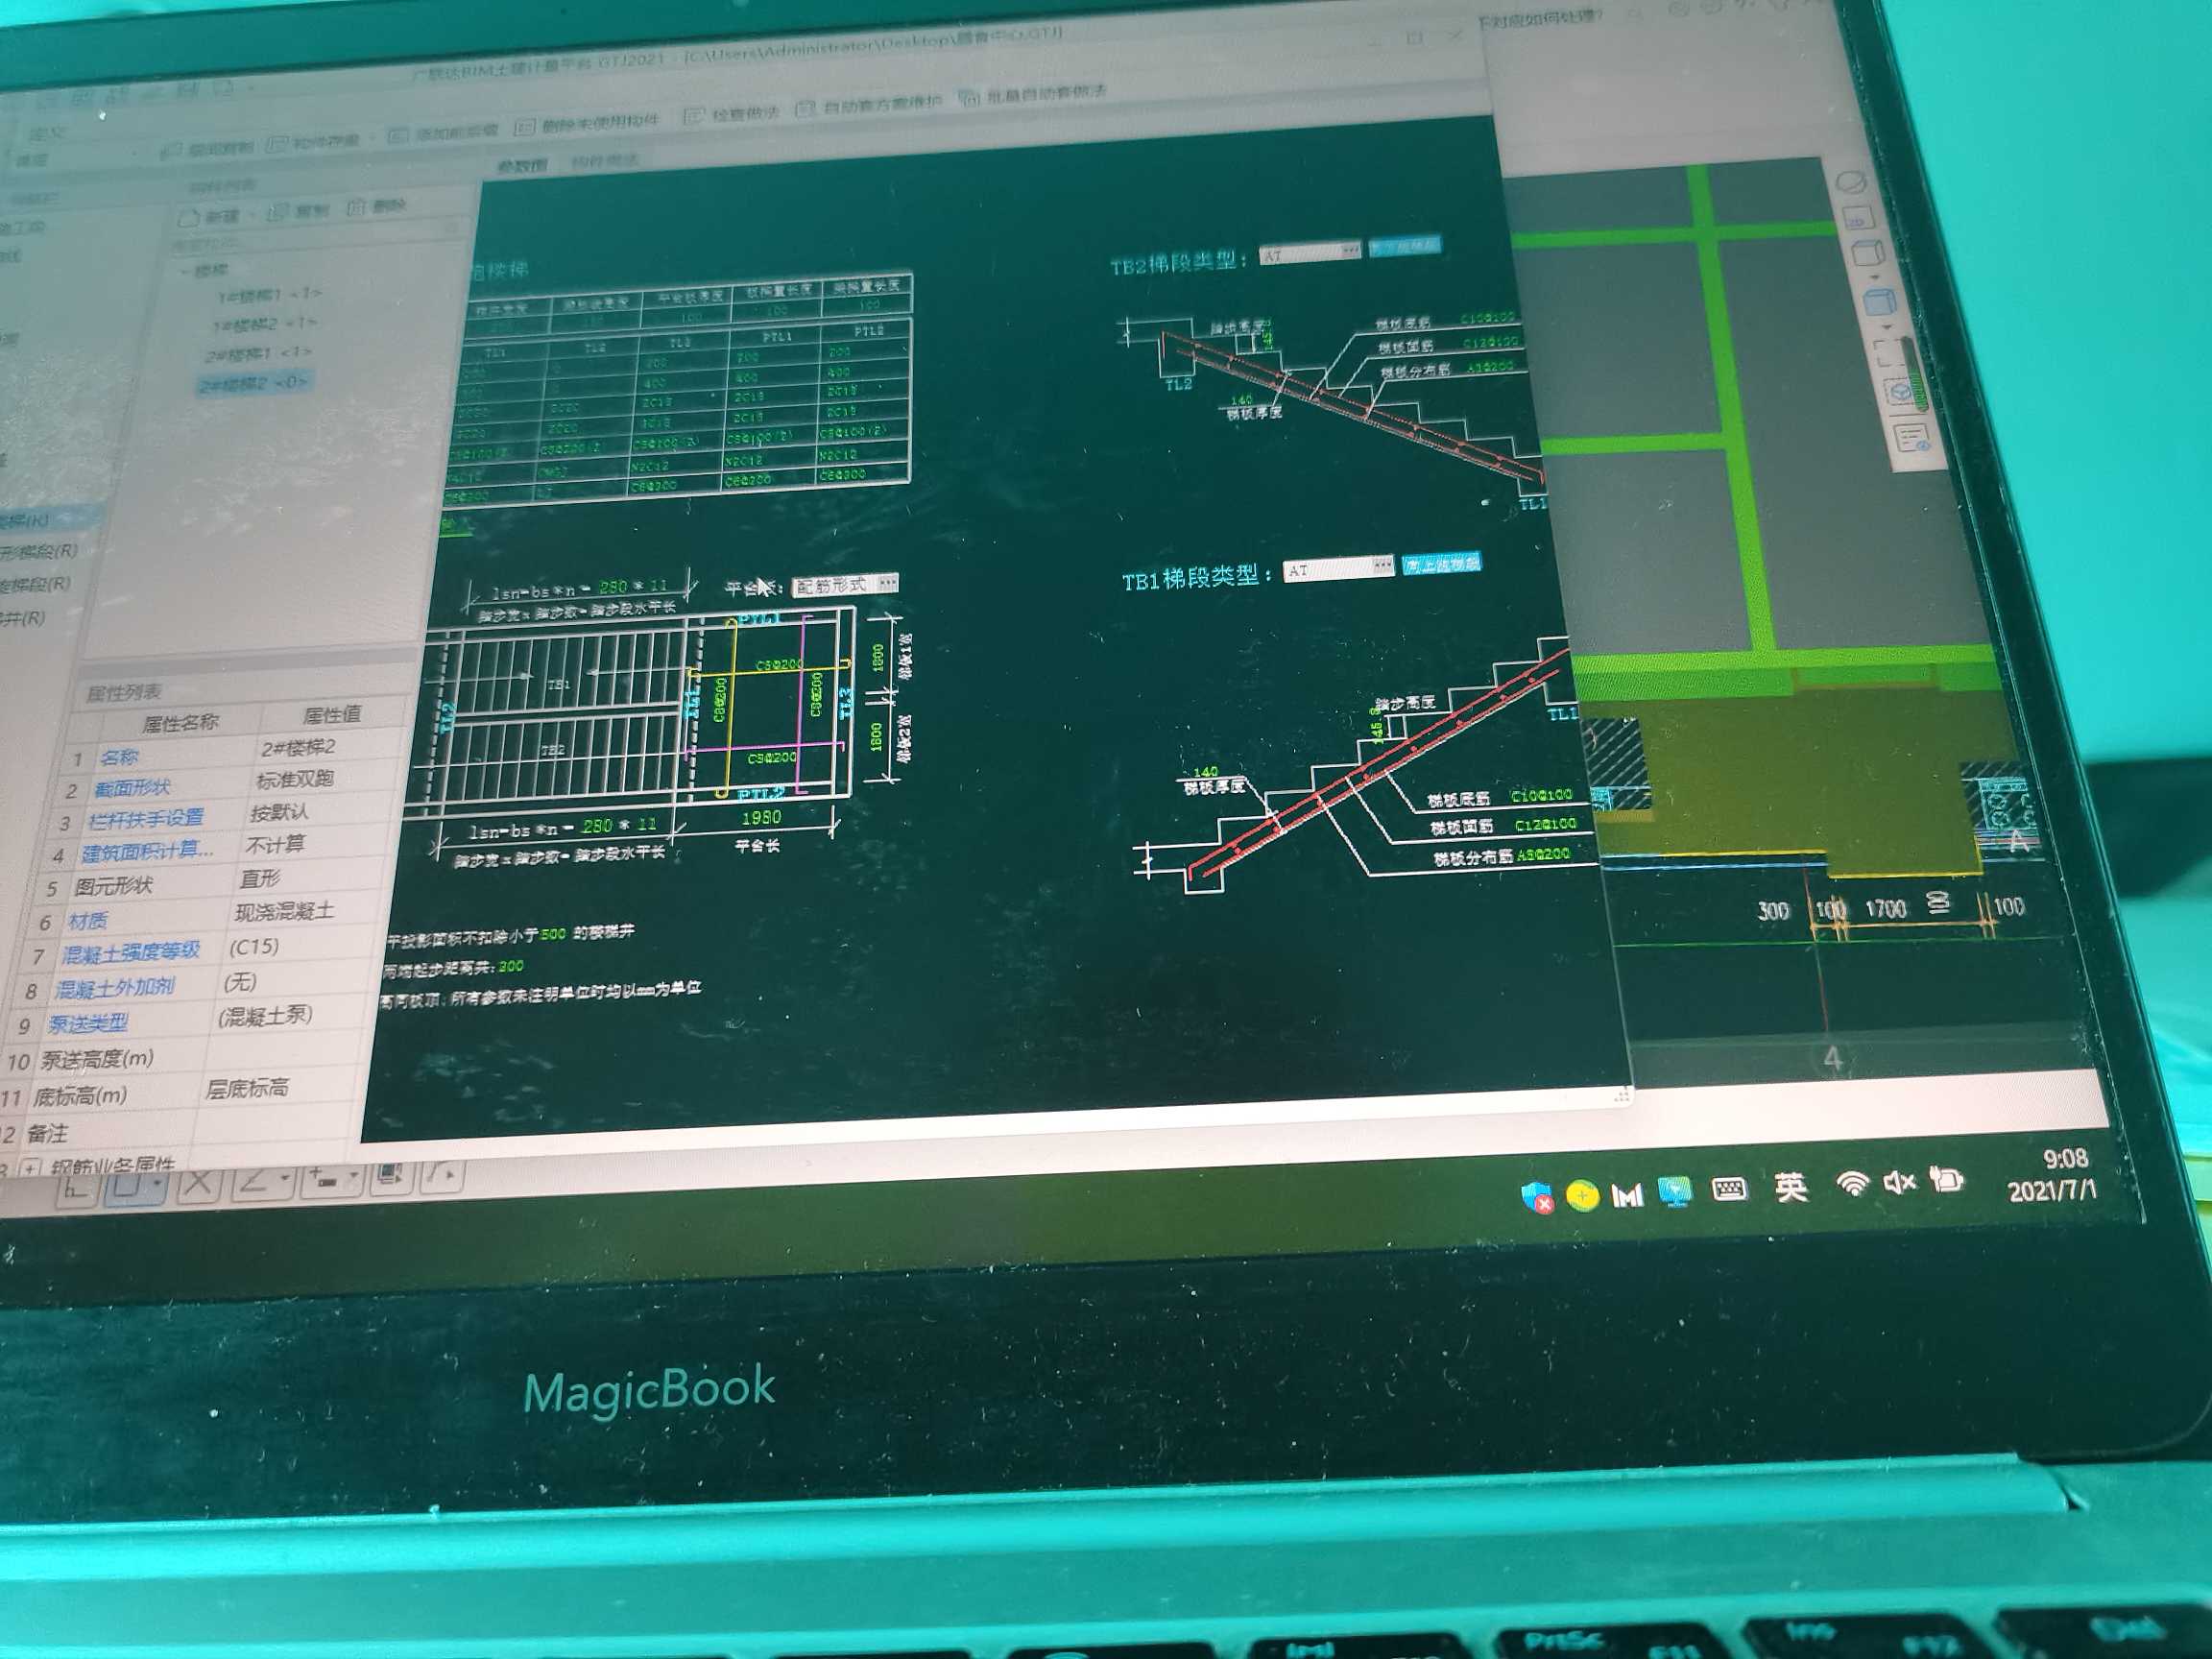2212x1659 pixels.
Task: Click the Wi-Fi network tray icon
Action: [x=1853, y=1184]
